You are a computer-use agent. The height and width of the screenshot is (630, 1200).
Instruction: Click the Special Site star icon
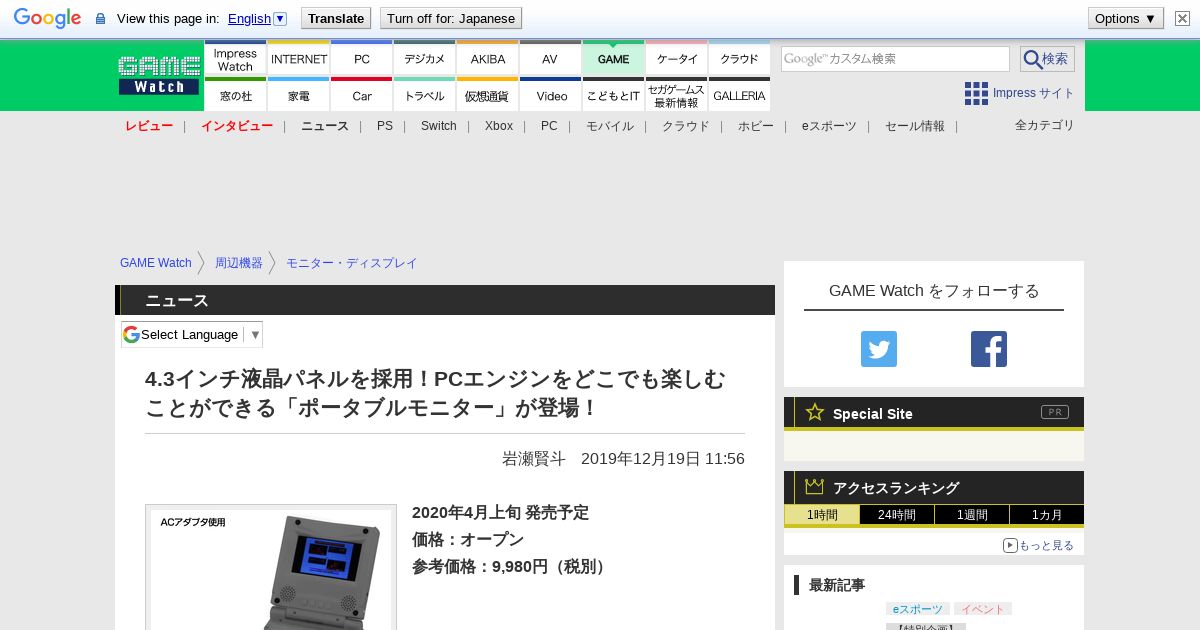tap(815, 412)
